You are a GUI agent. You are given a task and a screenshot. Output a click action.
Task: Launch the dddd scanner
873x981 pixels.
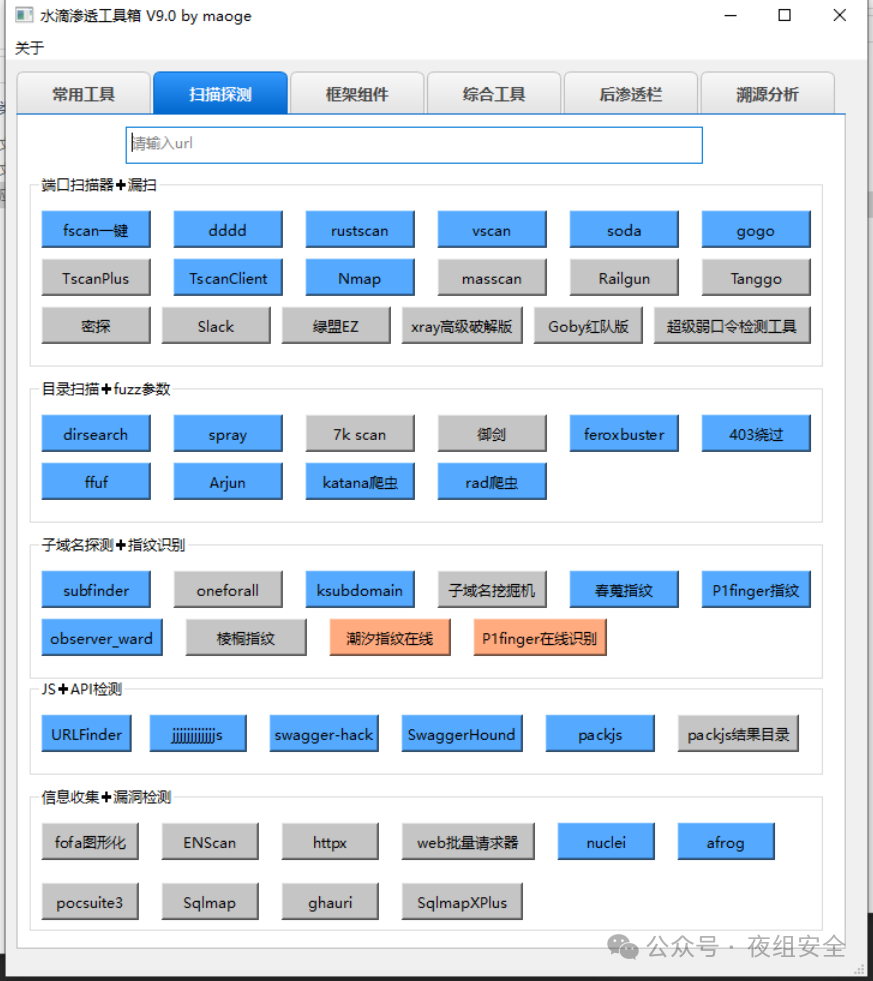coord(228,230)
